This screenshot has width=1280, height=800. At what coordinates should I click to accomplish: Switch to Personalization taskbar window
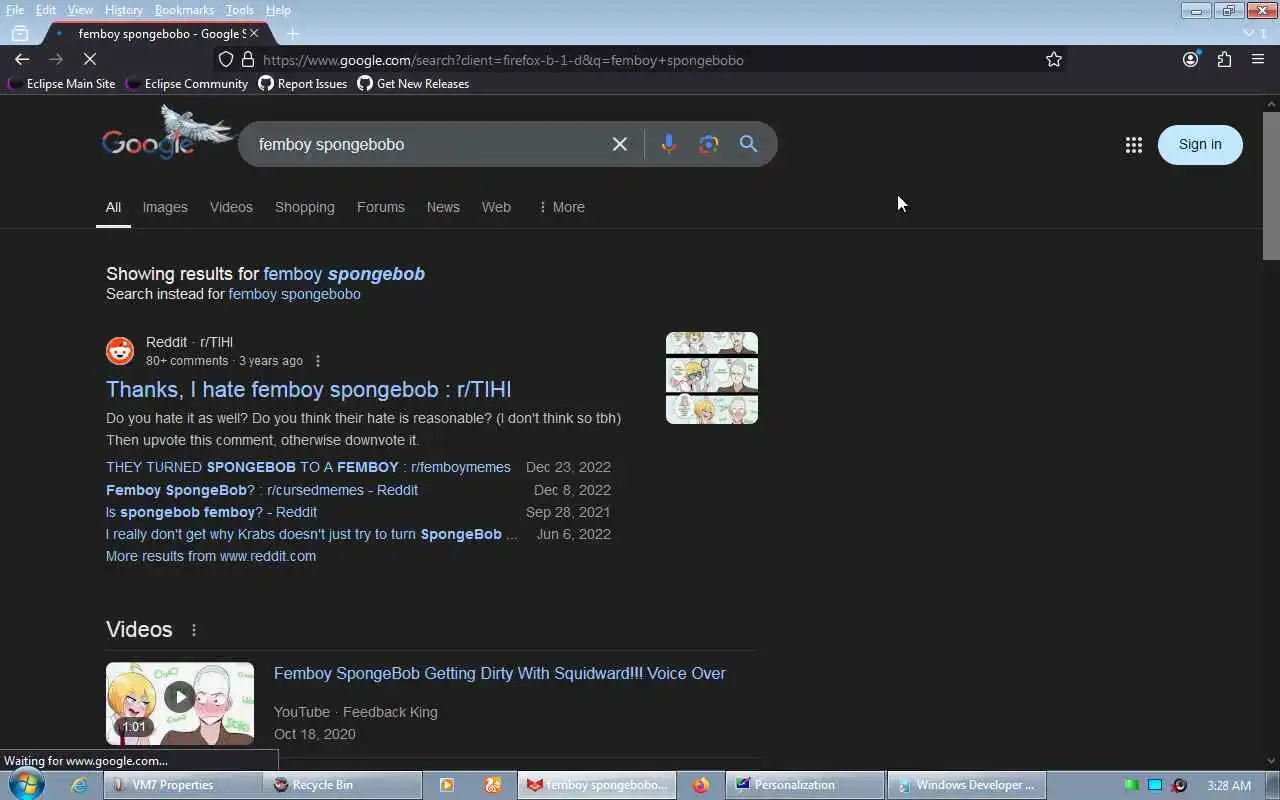coord(806,785)
